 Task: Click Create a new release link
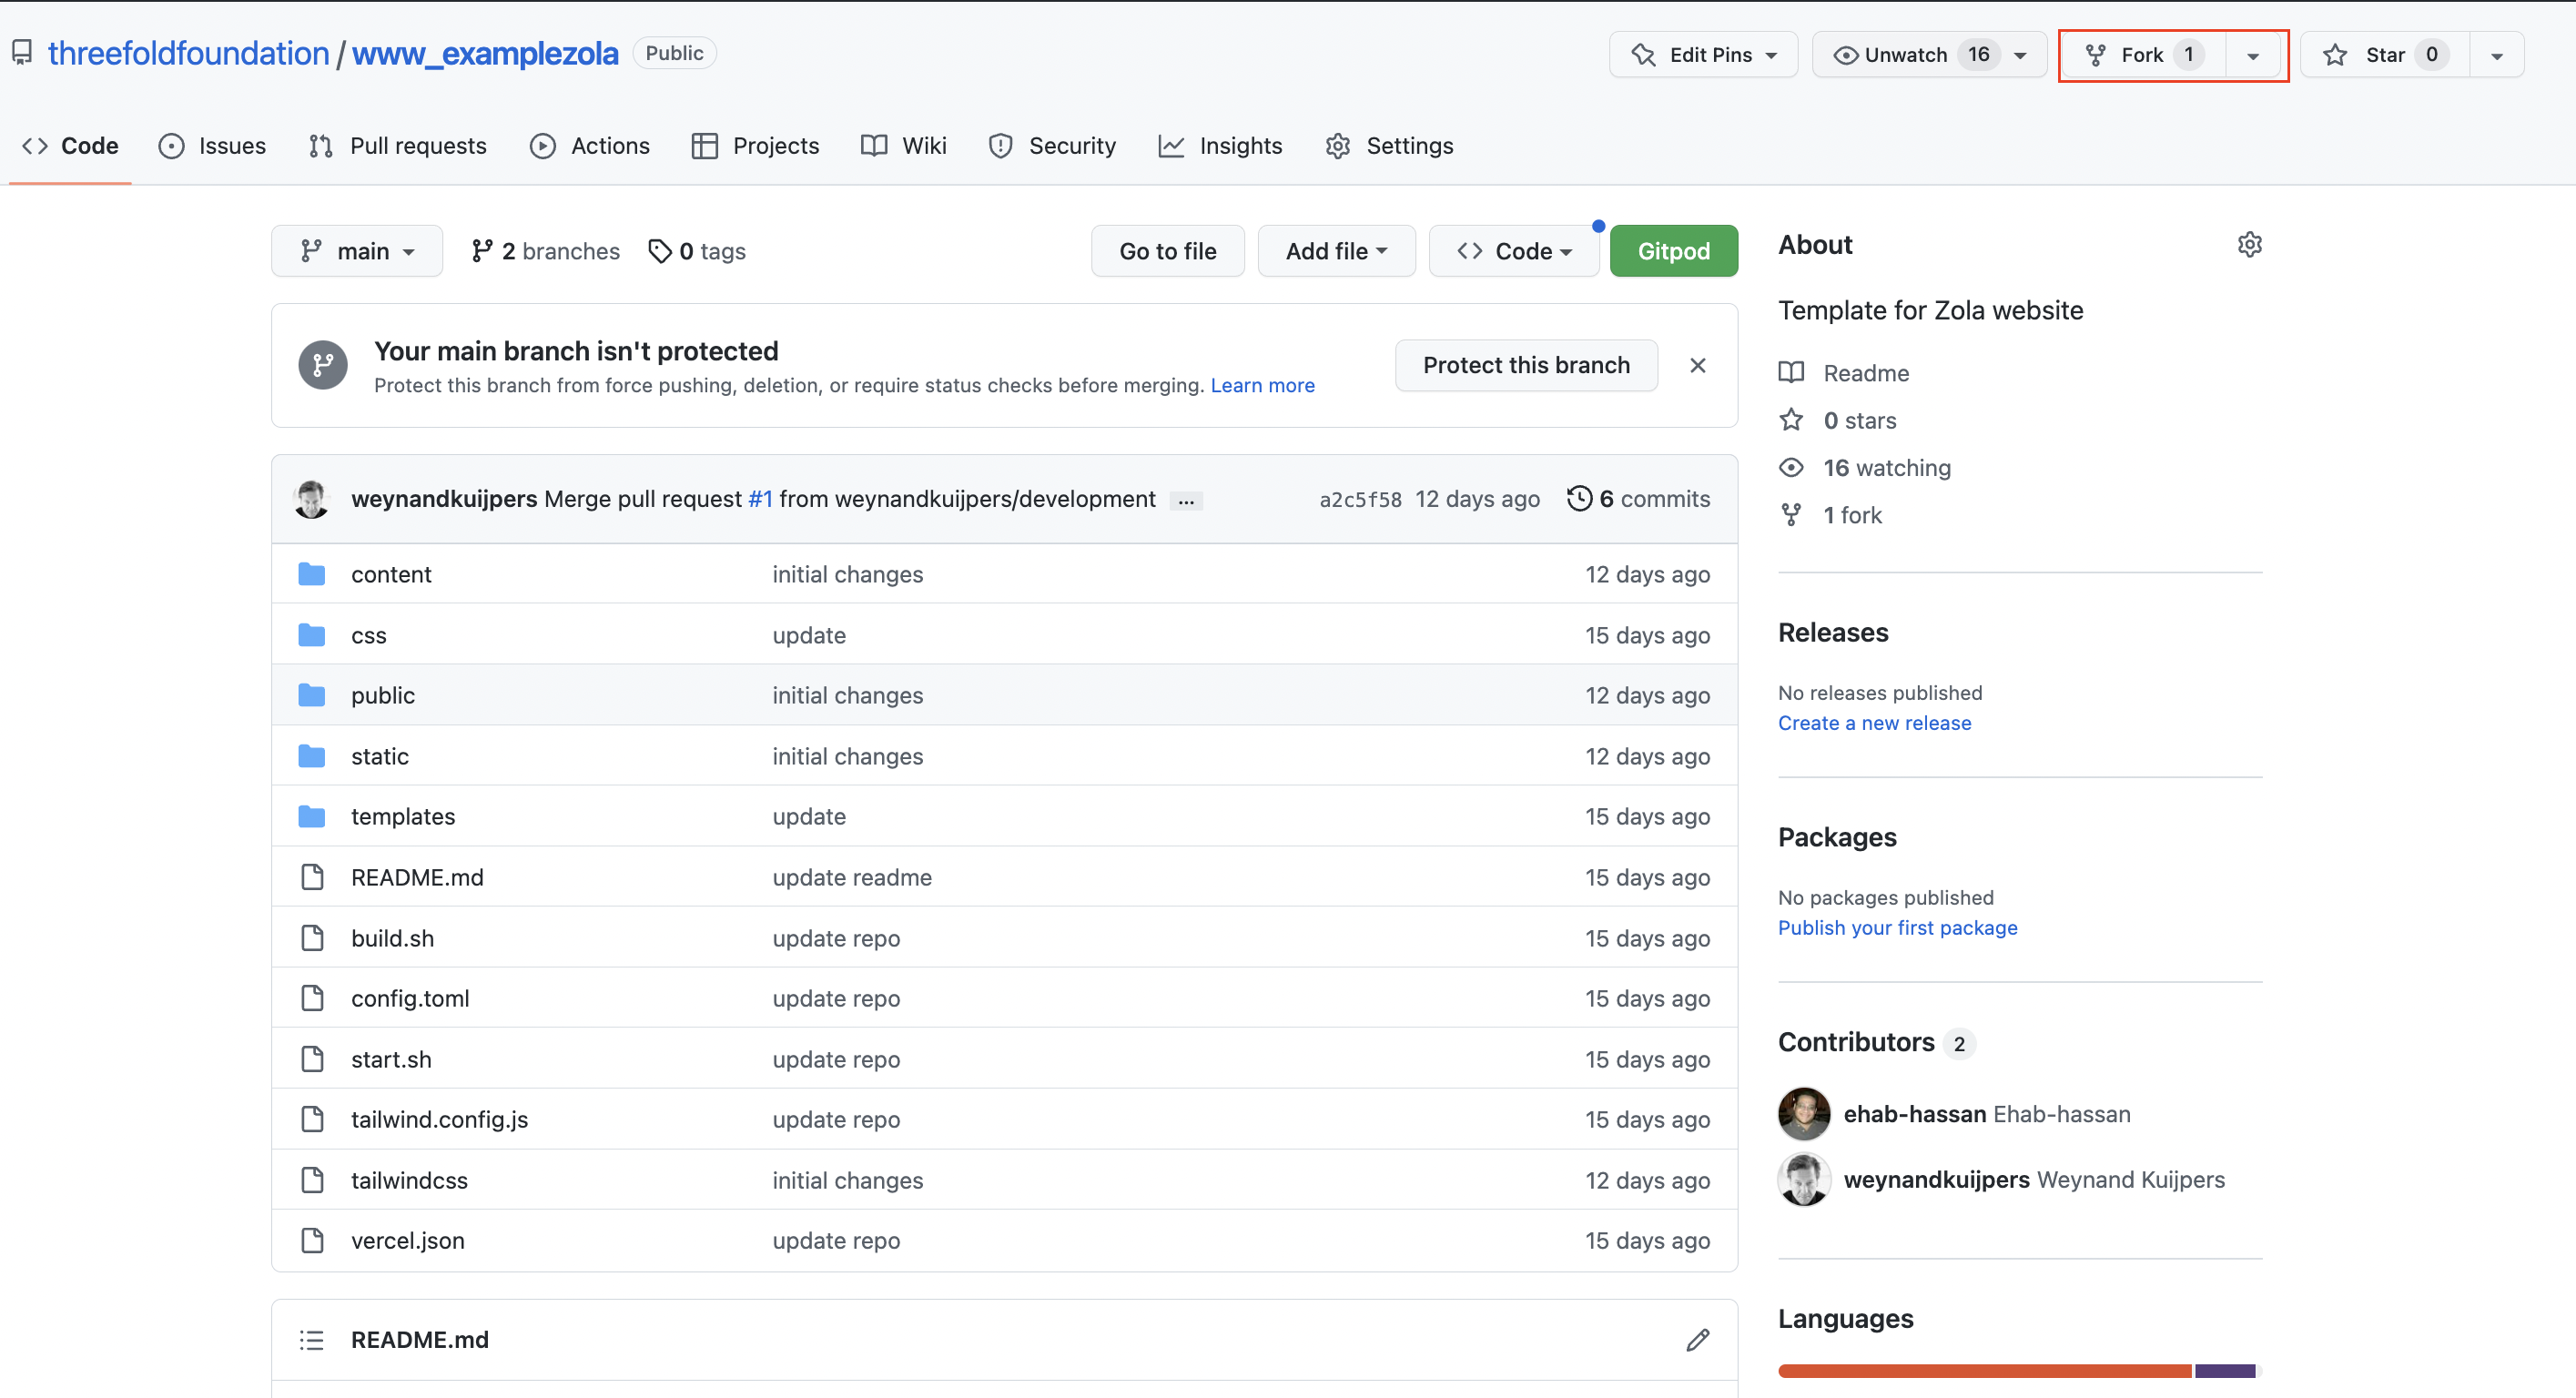tap(1874, 723)
